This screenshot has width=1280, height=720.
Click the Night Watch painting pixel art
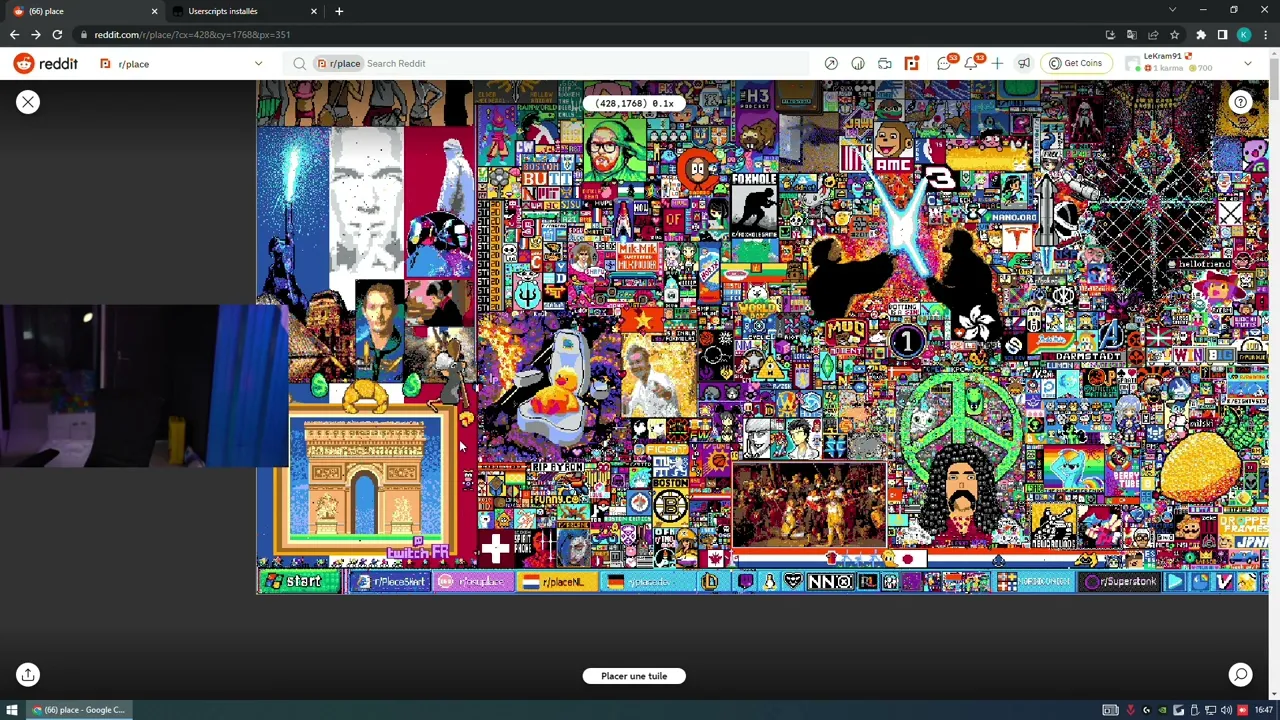click(809, 504)
